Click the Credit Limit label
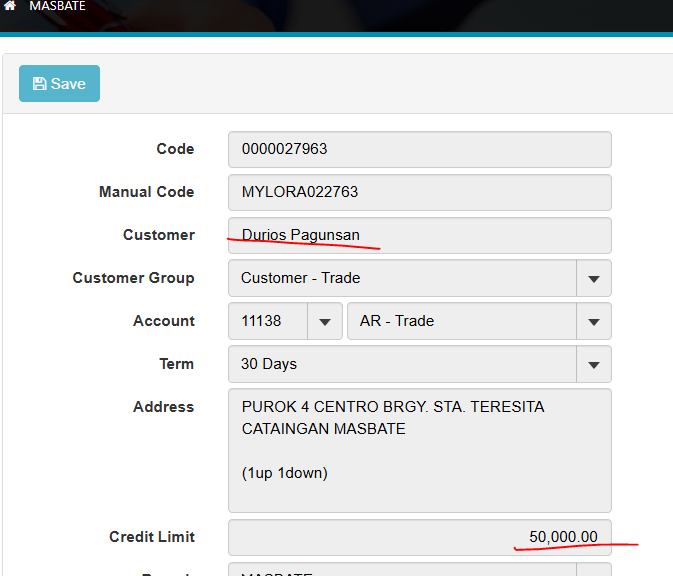The height and width of the screenshot is (576, 673). coord(152,537)
